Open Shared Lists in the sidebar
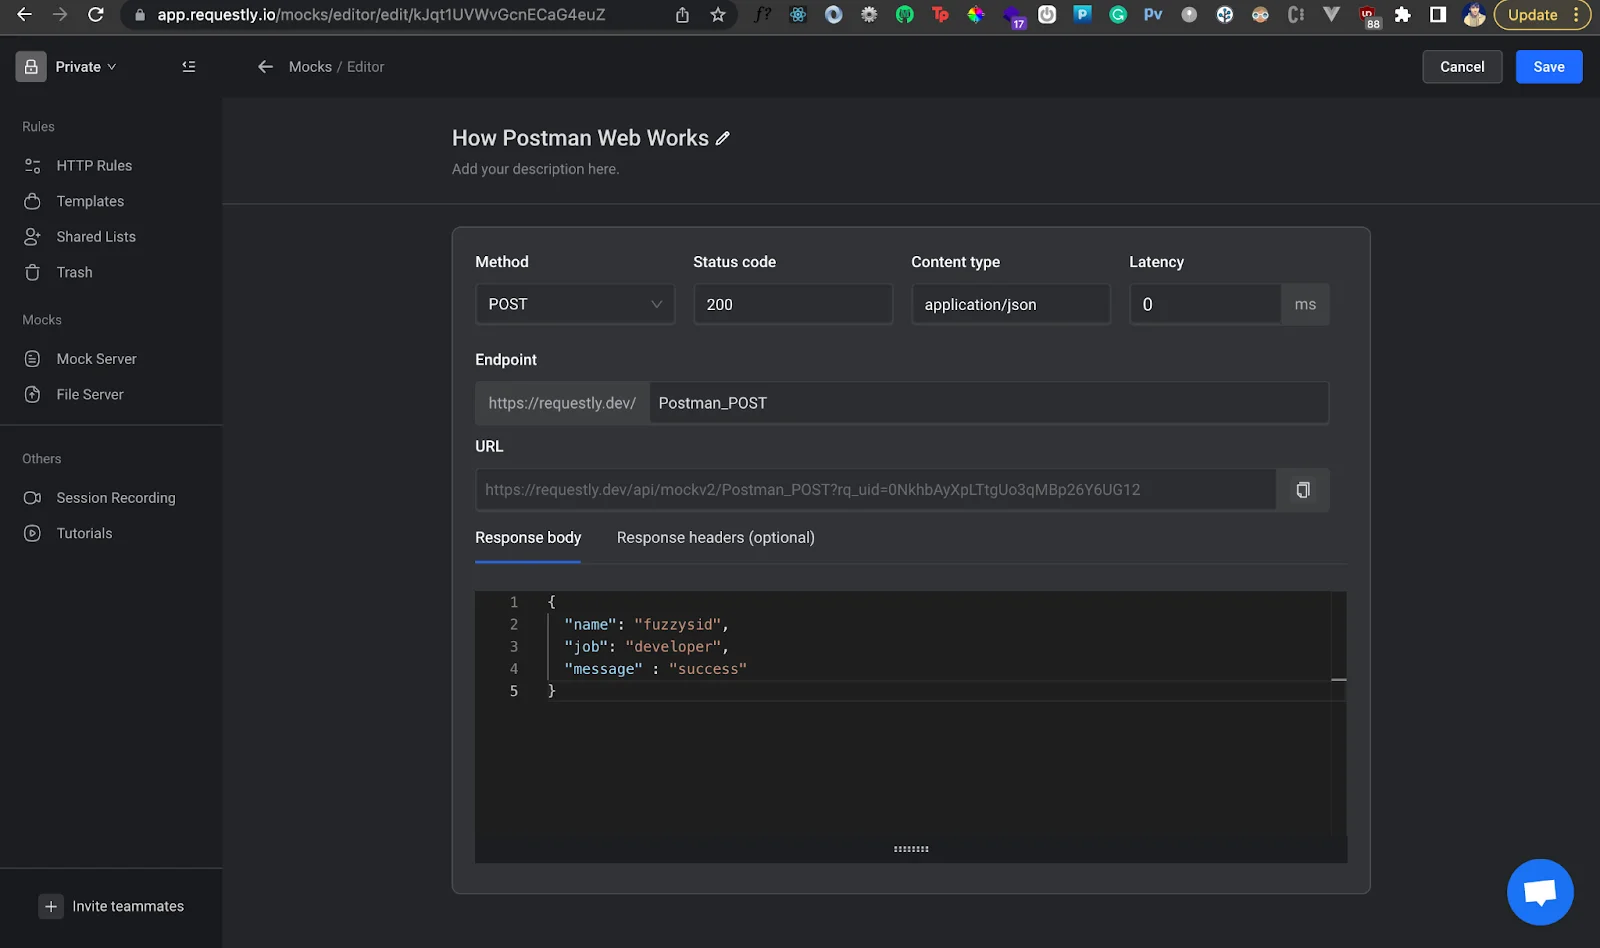 coord(96,237)
